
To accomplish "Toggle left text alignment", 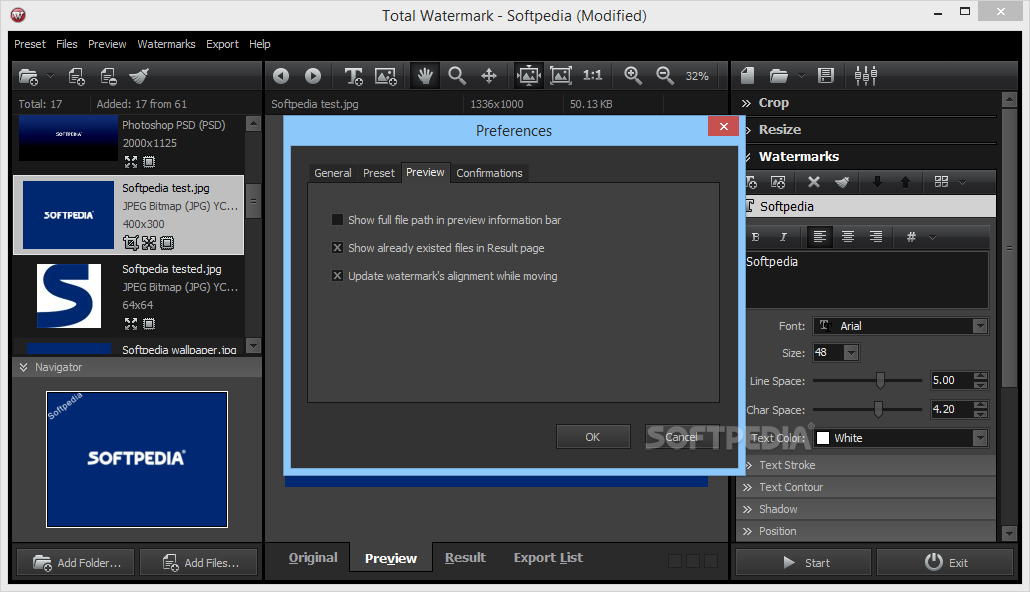I will pos(820,237).
